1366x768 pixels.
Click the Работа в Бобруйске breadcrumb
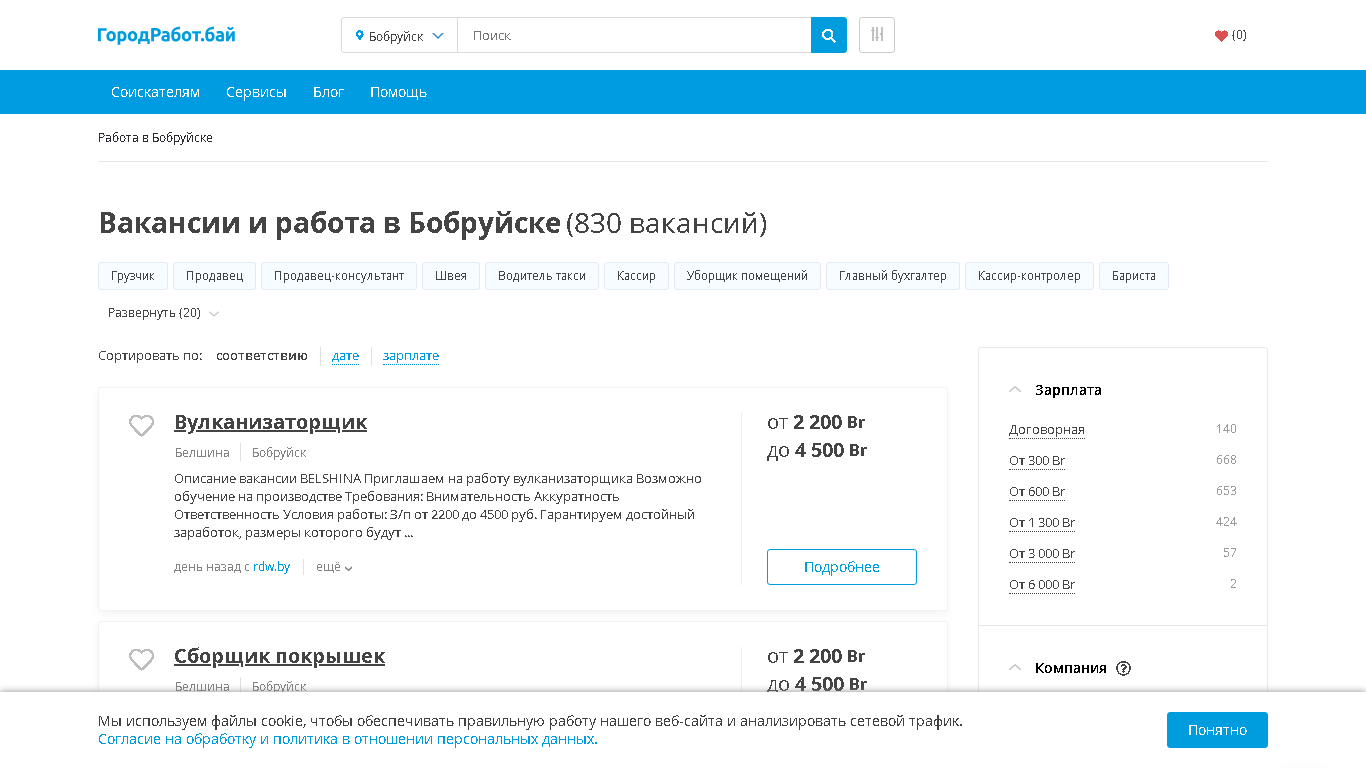pos(155,138)
